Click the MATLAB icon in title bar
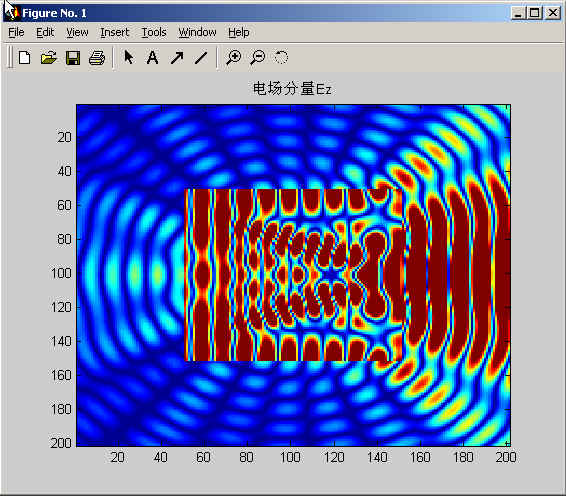This screenshot has width=566, height=496. coord(12,13)
